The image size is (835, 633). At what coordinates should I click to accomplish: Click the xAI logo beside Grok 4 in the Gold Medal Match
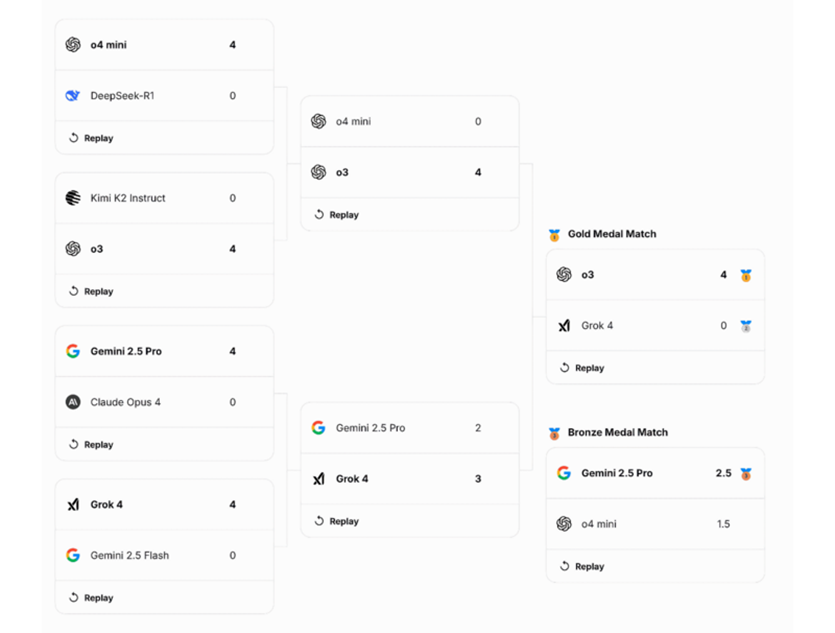(x=564, y=326)
